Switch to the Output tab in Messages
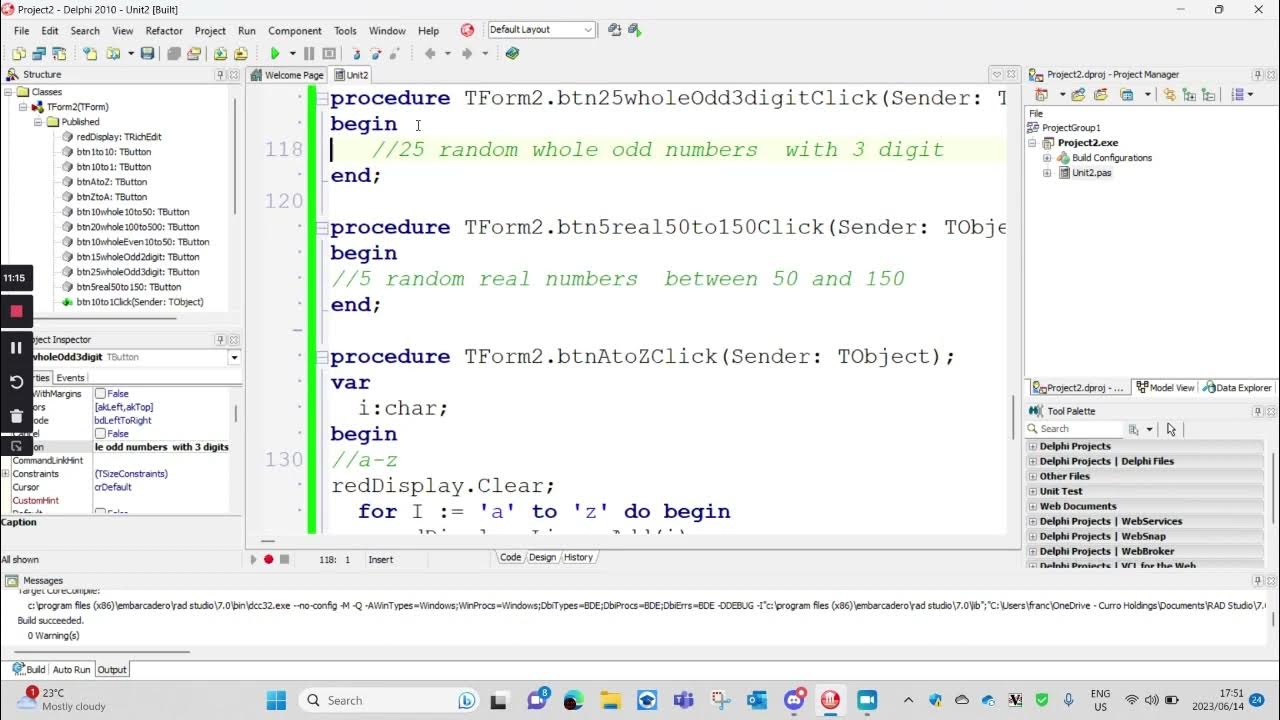Viewport: 1280px width, 720px height. click(111, 669)
